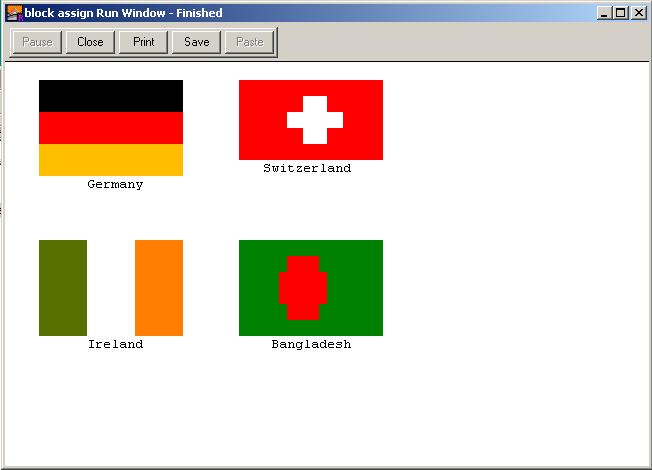The width and height of the screenshot is (652, 470).
Task: Click the Close button in the toolbar
Action: [90, 42]
